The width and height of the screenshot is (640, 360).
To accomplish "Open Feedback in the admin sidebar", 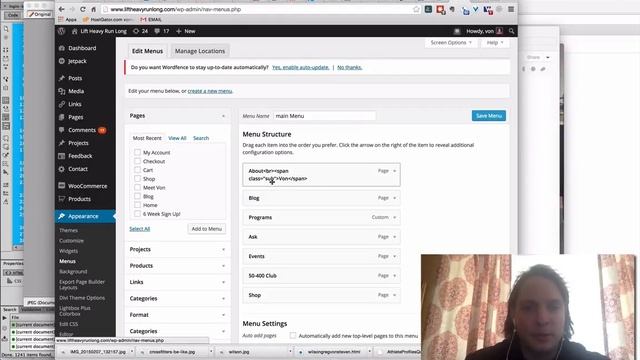I will [x=80, y=156].
